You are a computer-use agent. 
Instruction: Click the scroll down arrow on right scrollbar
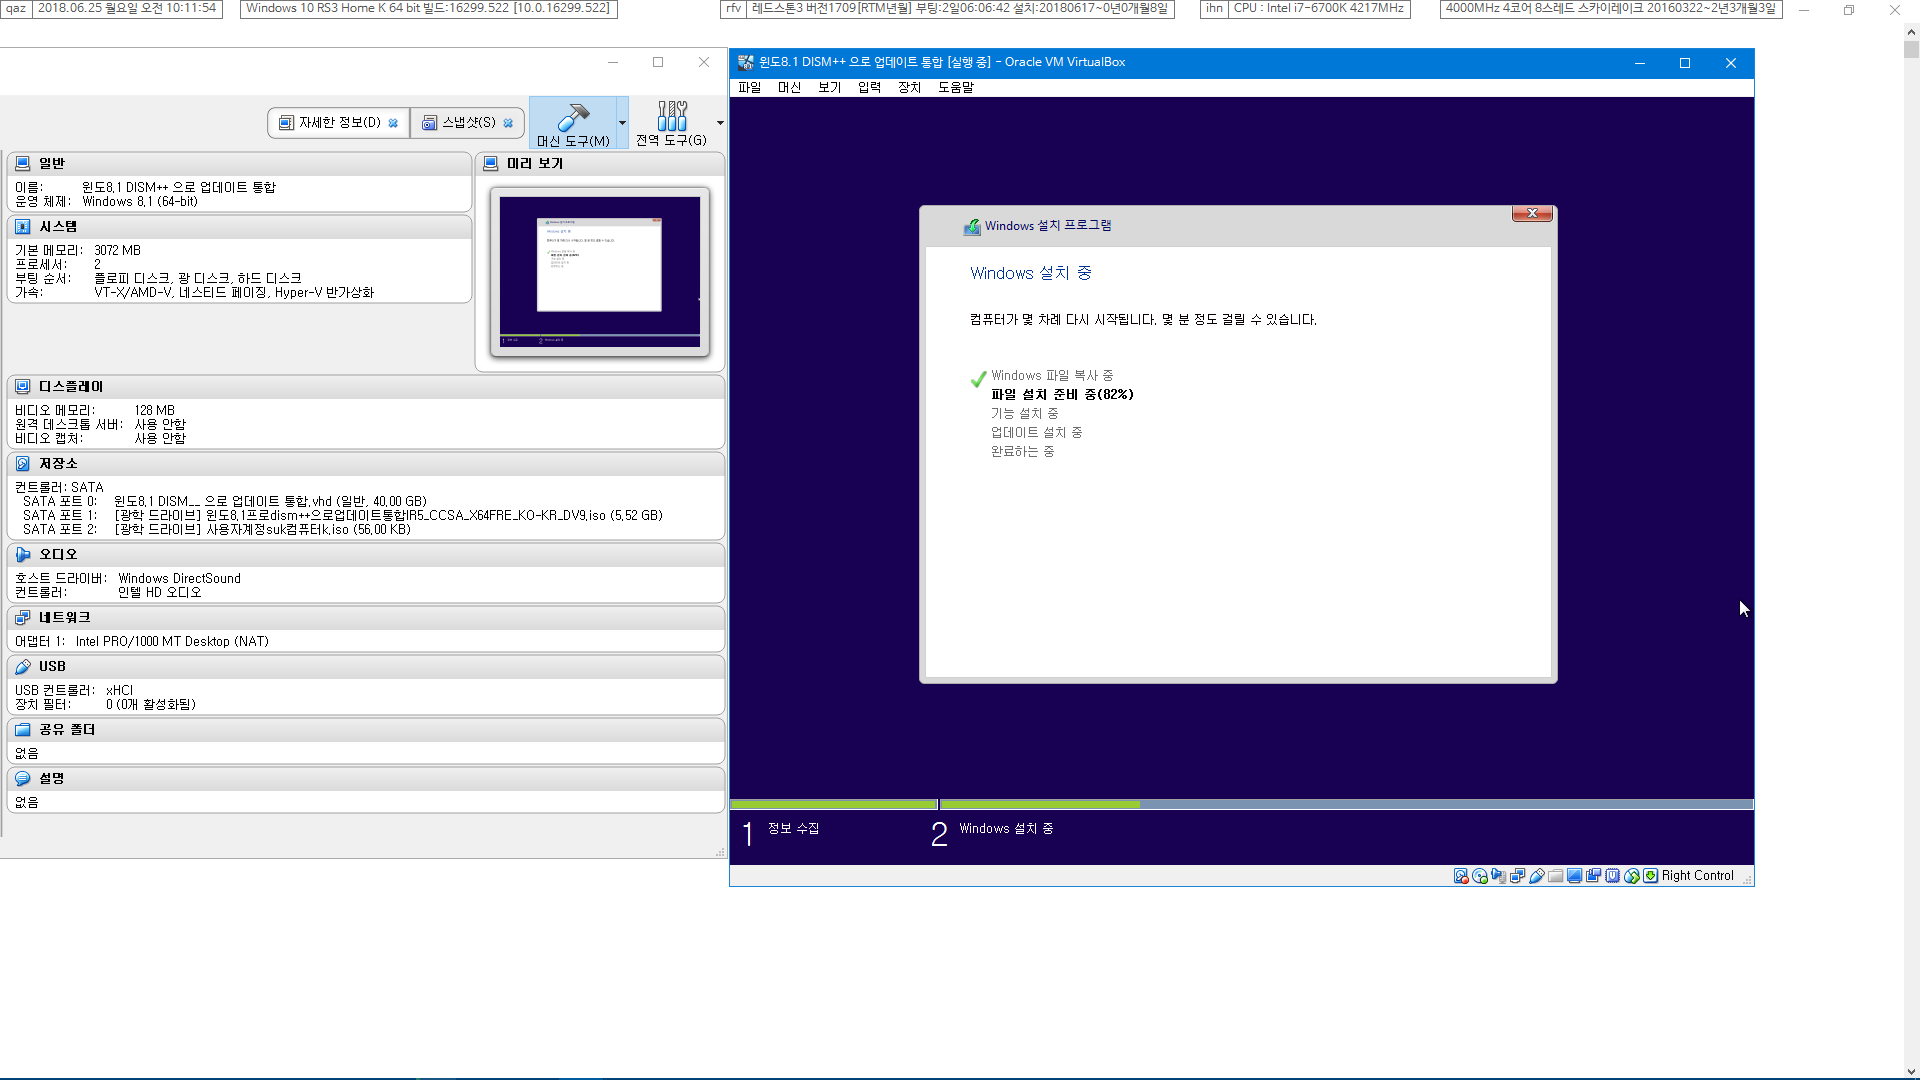tap(1911, 1071)
